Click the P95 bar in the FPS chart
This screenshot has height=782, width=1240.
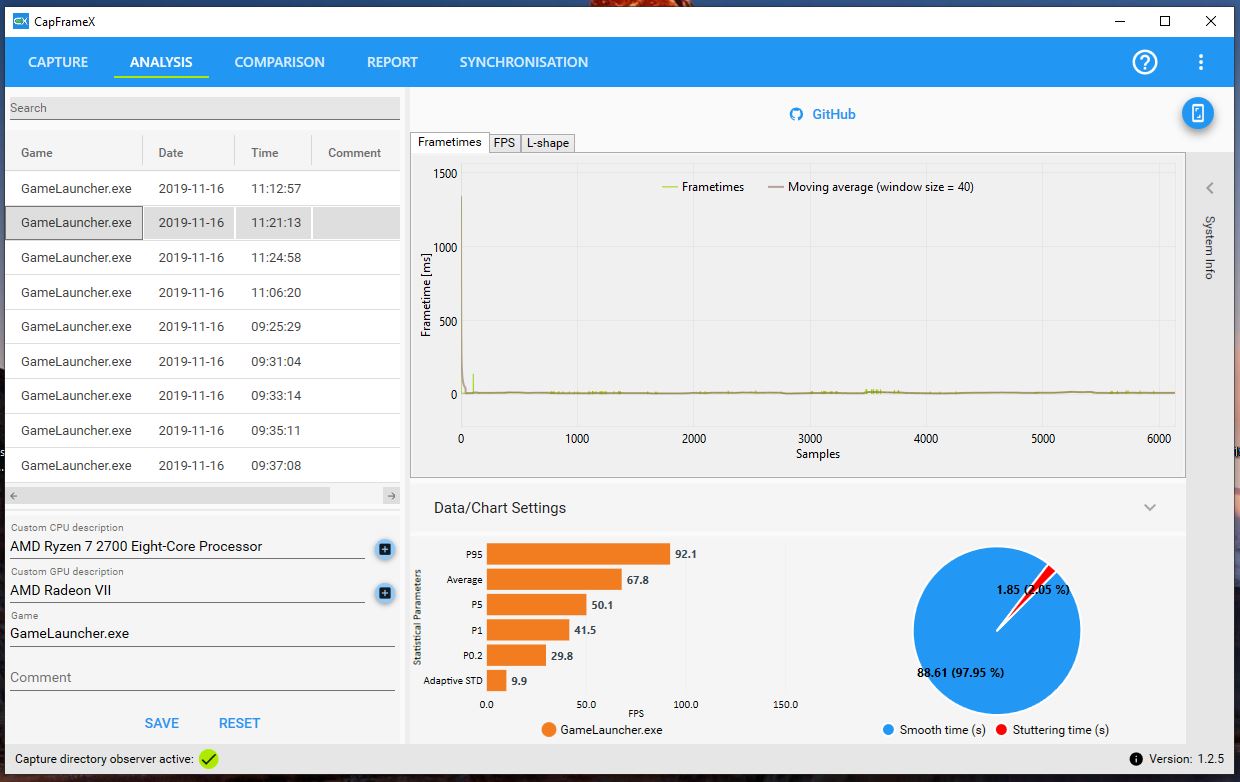tap(578, 554)
